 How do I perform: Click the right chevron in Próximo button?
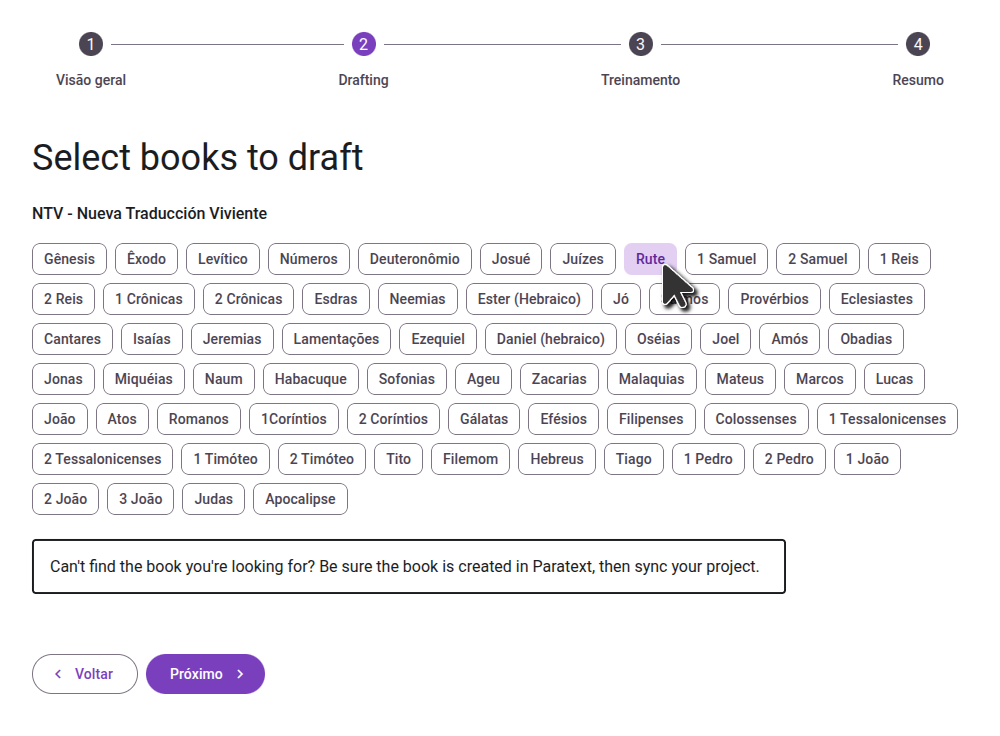(x=240, y=673)
